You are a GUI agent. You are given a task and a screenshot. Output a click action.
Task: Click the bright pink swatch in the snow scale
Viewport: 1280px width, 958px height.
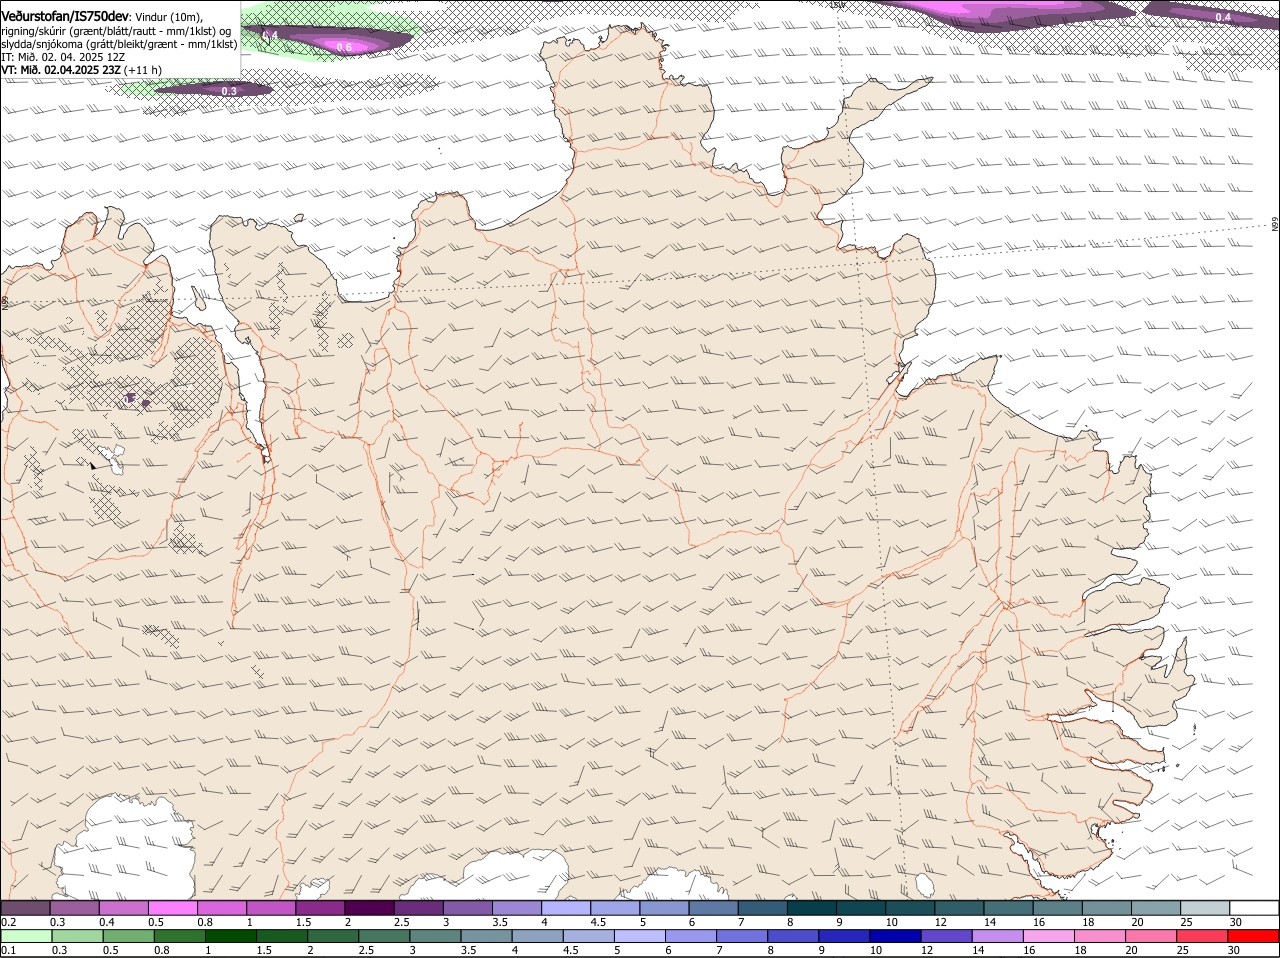[172, 907]
